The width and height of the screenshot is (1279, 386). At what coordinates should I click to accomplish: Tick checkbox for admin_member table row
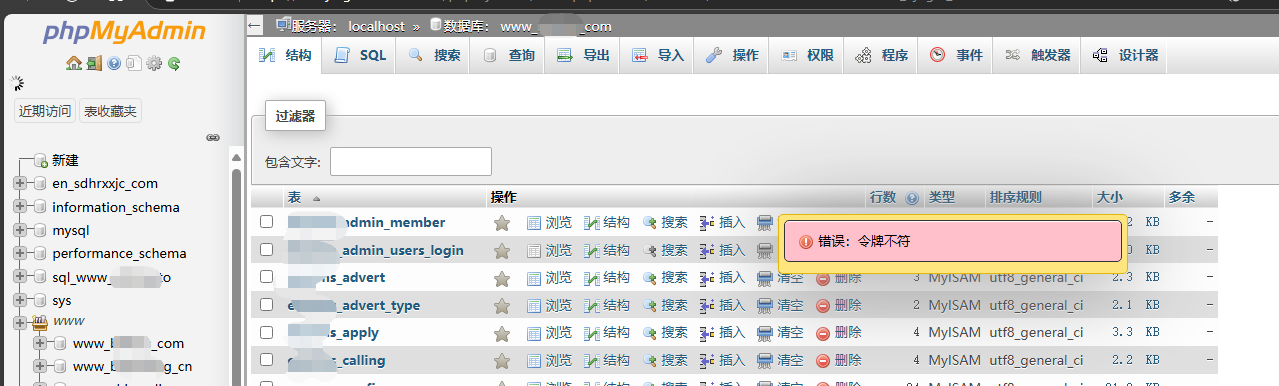[x=267, y=222]
